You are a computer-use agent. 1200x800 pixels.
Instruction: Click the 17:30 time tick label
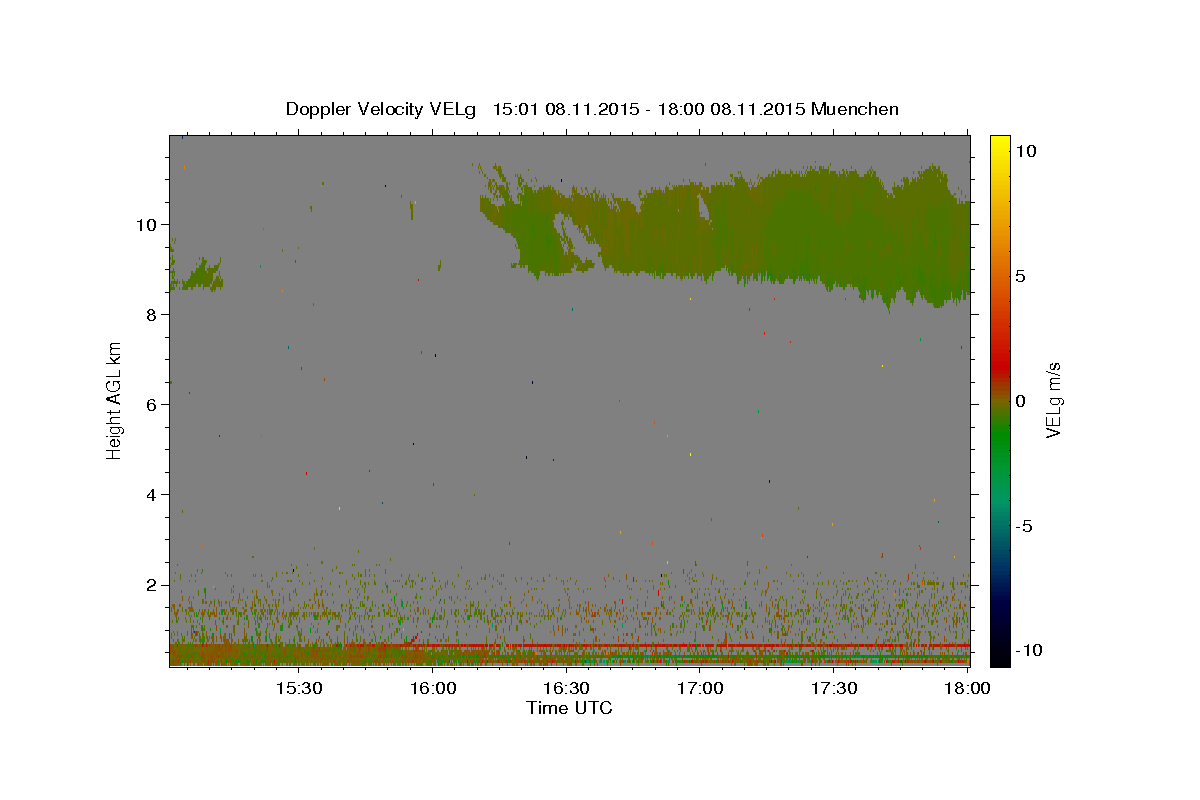tap(834, 689)
